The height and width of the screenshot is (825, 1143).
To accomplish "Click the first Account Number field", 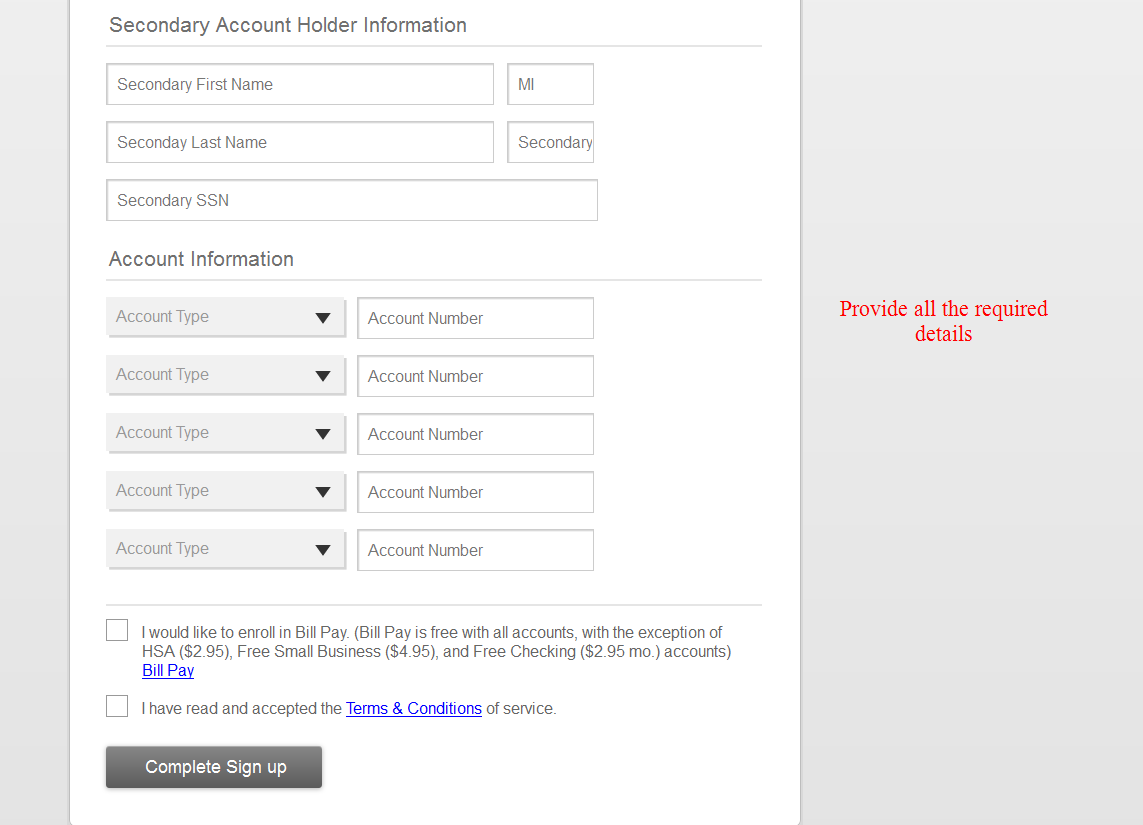I will (x=475, y=318).
